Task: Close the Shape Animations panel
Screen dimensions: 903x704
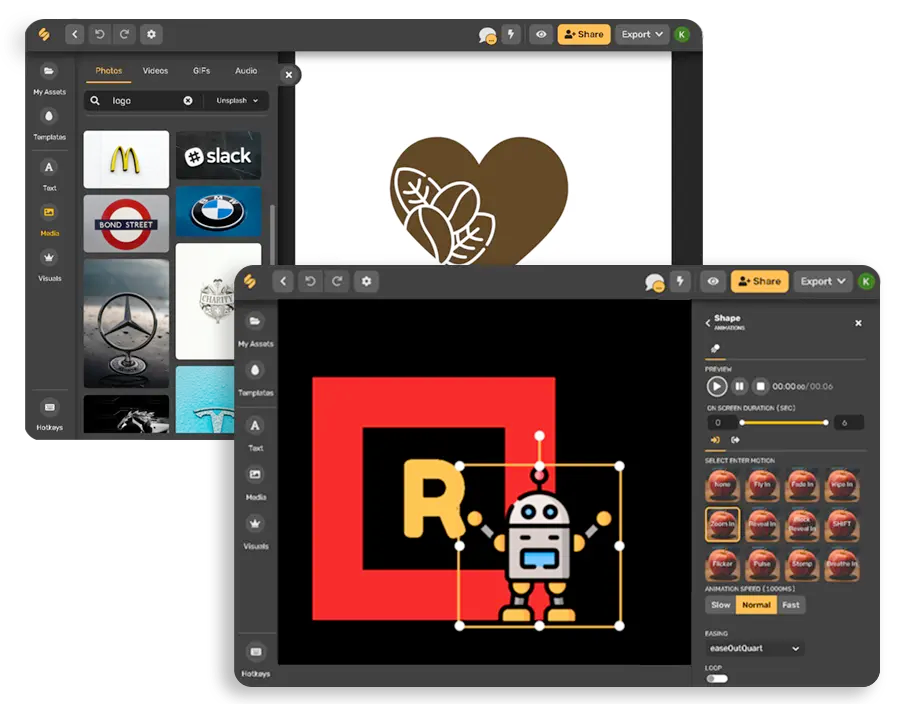Action: (x=858, y=323)
